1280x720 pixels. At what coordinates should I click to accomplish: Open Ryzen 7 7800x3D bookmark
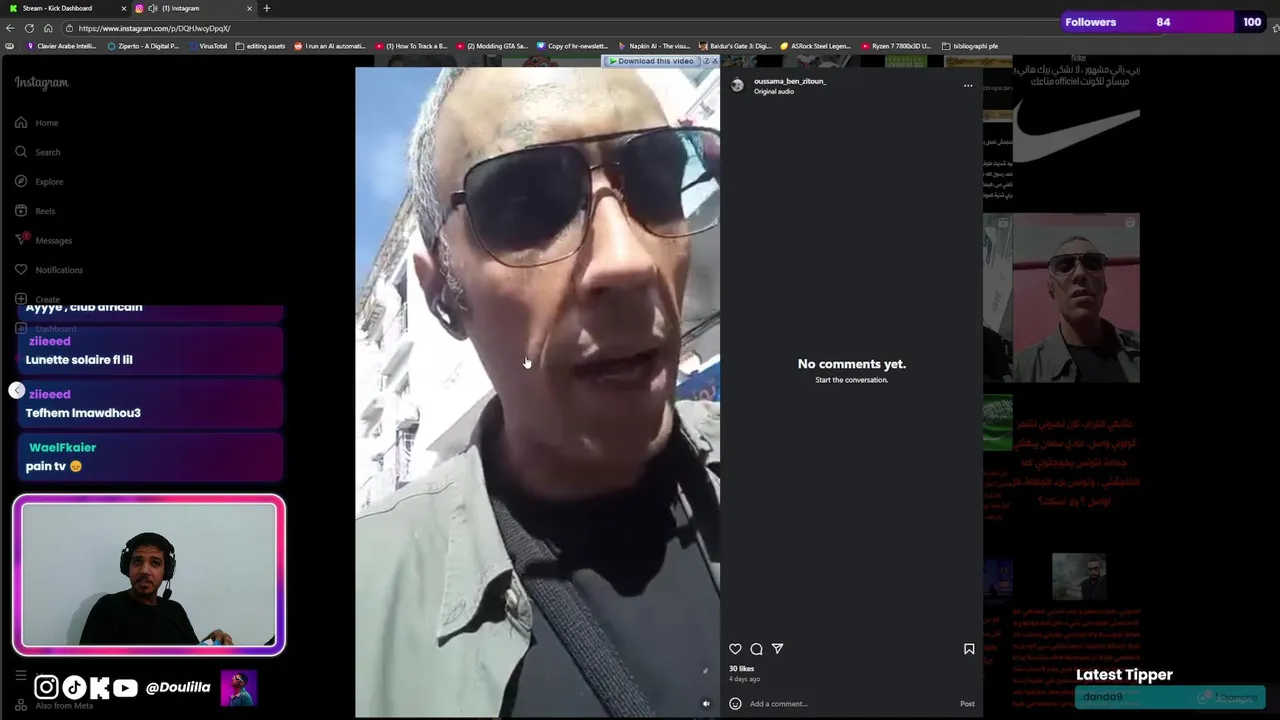(896, 46)
